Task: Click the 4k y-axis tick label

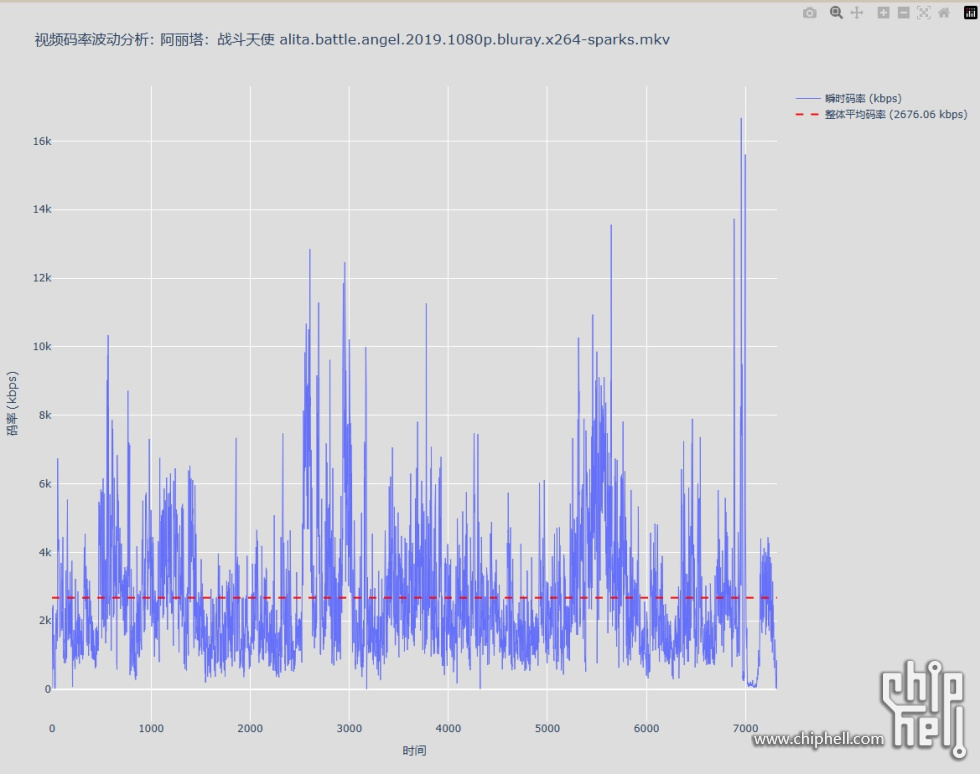Action: 45,552
